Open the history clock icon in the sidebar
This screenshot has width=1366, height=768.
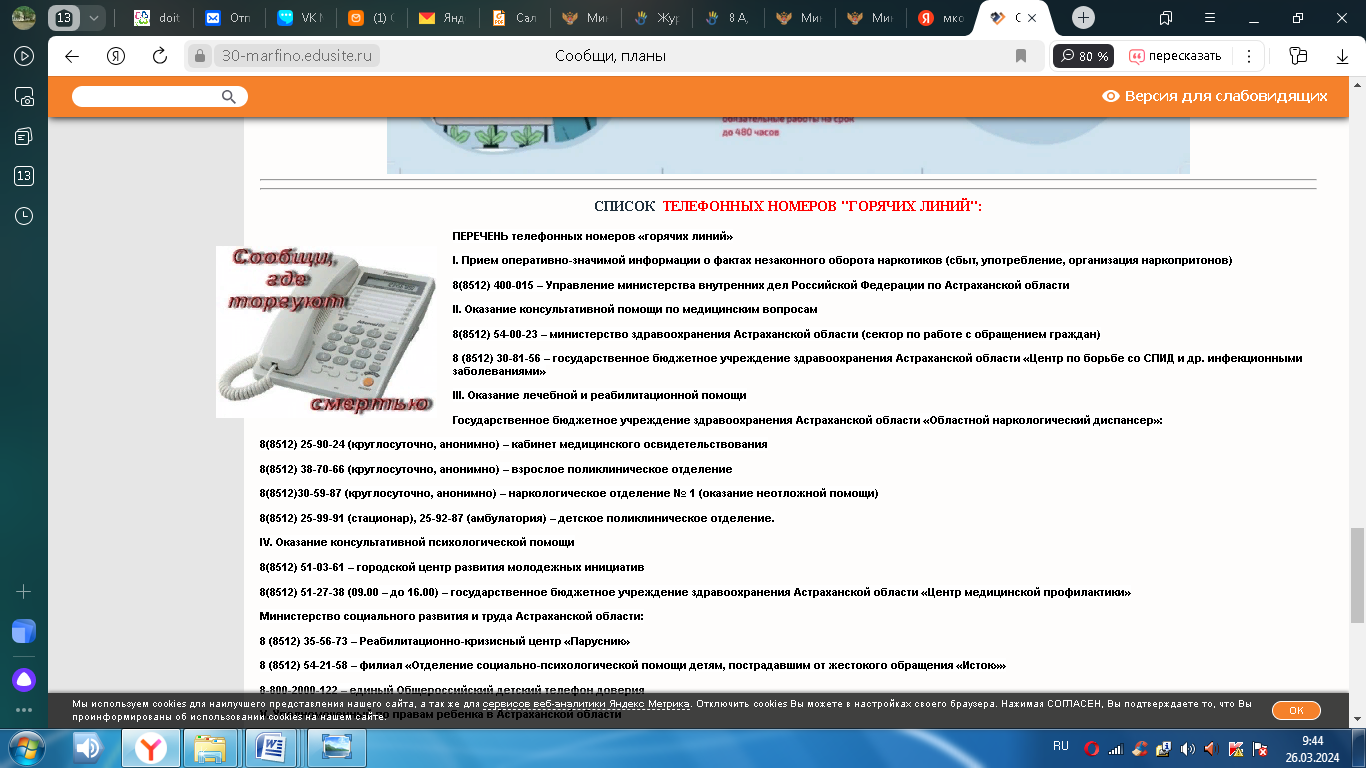pos(24,216)
